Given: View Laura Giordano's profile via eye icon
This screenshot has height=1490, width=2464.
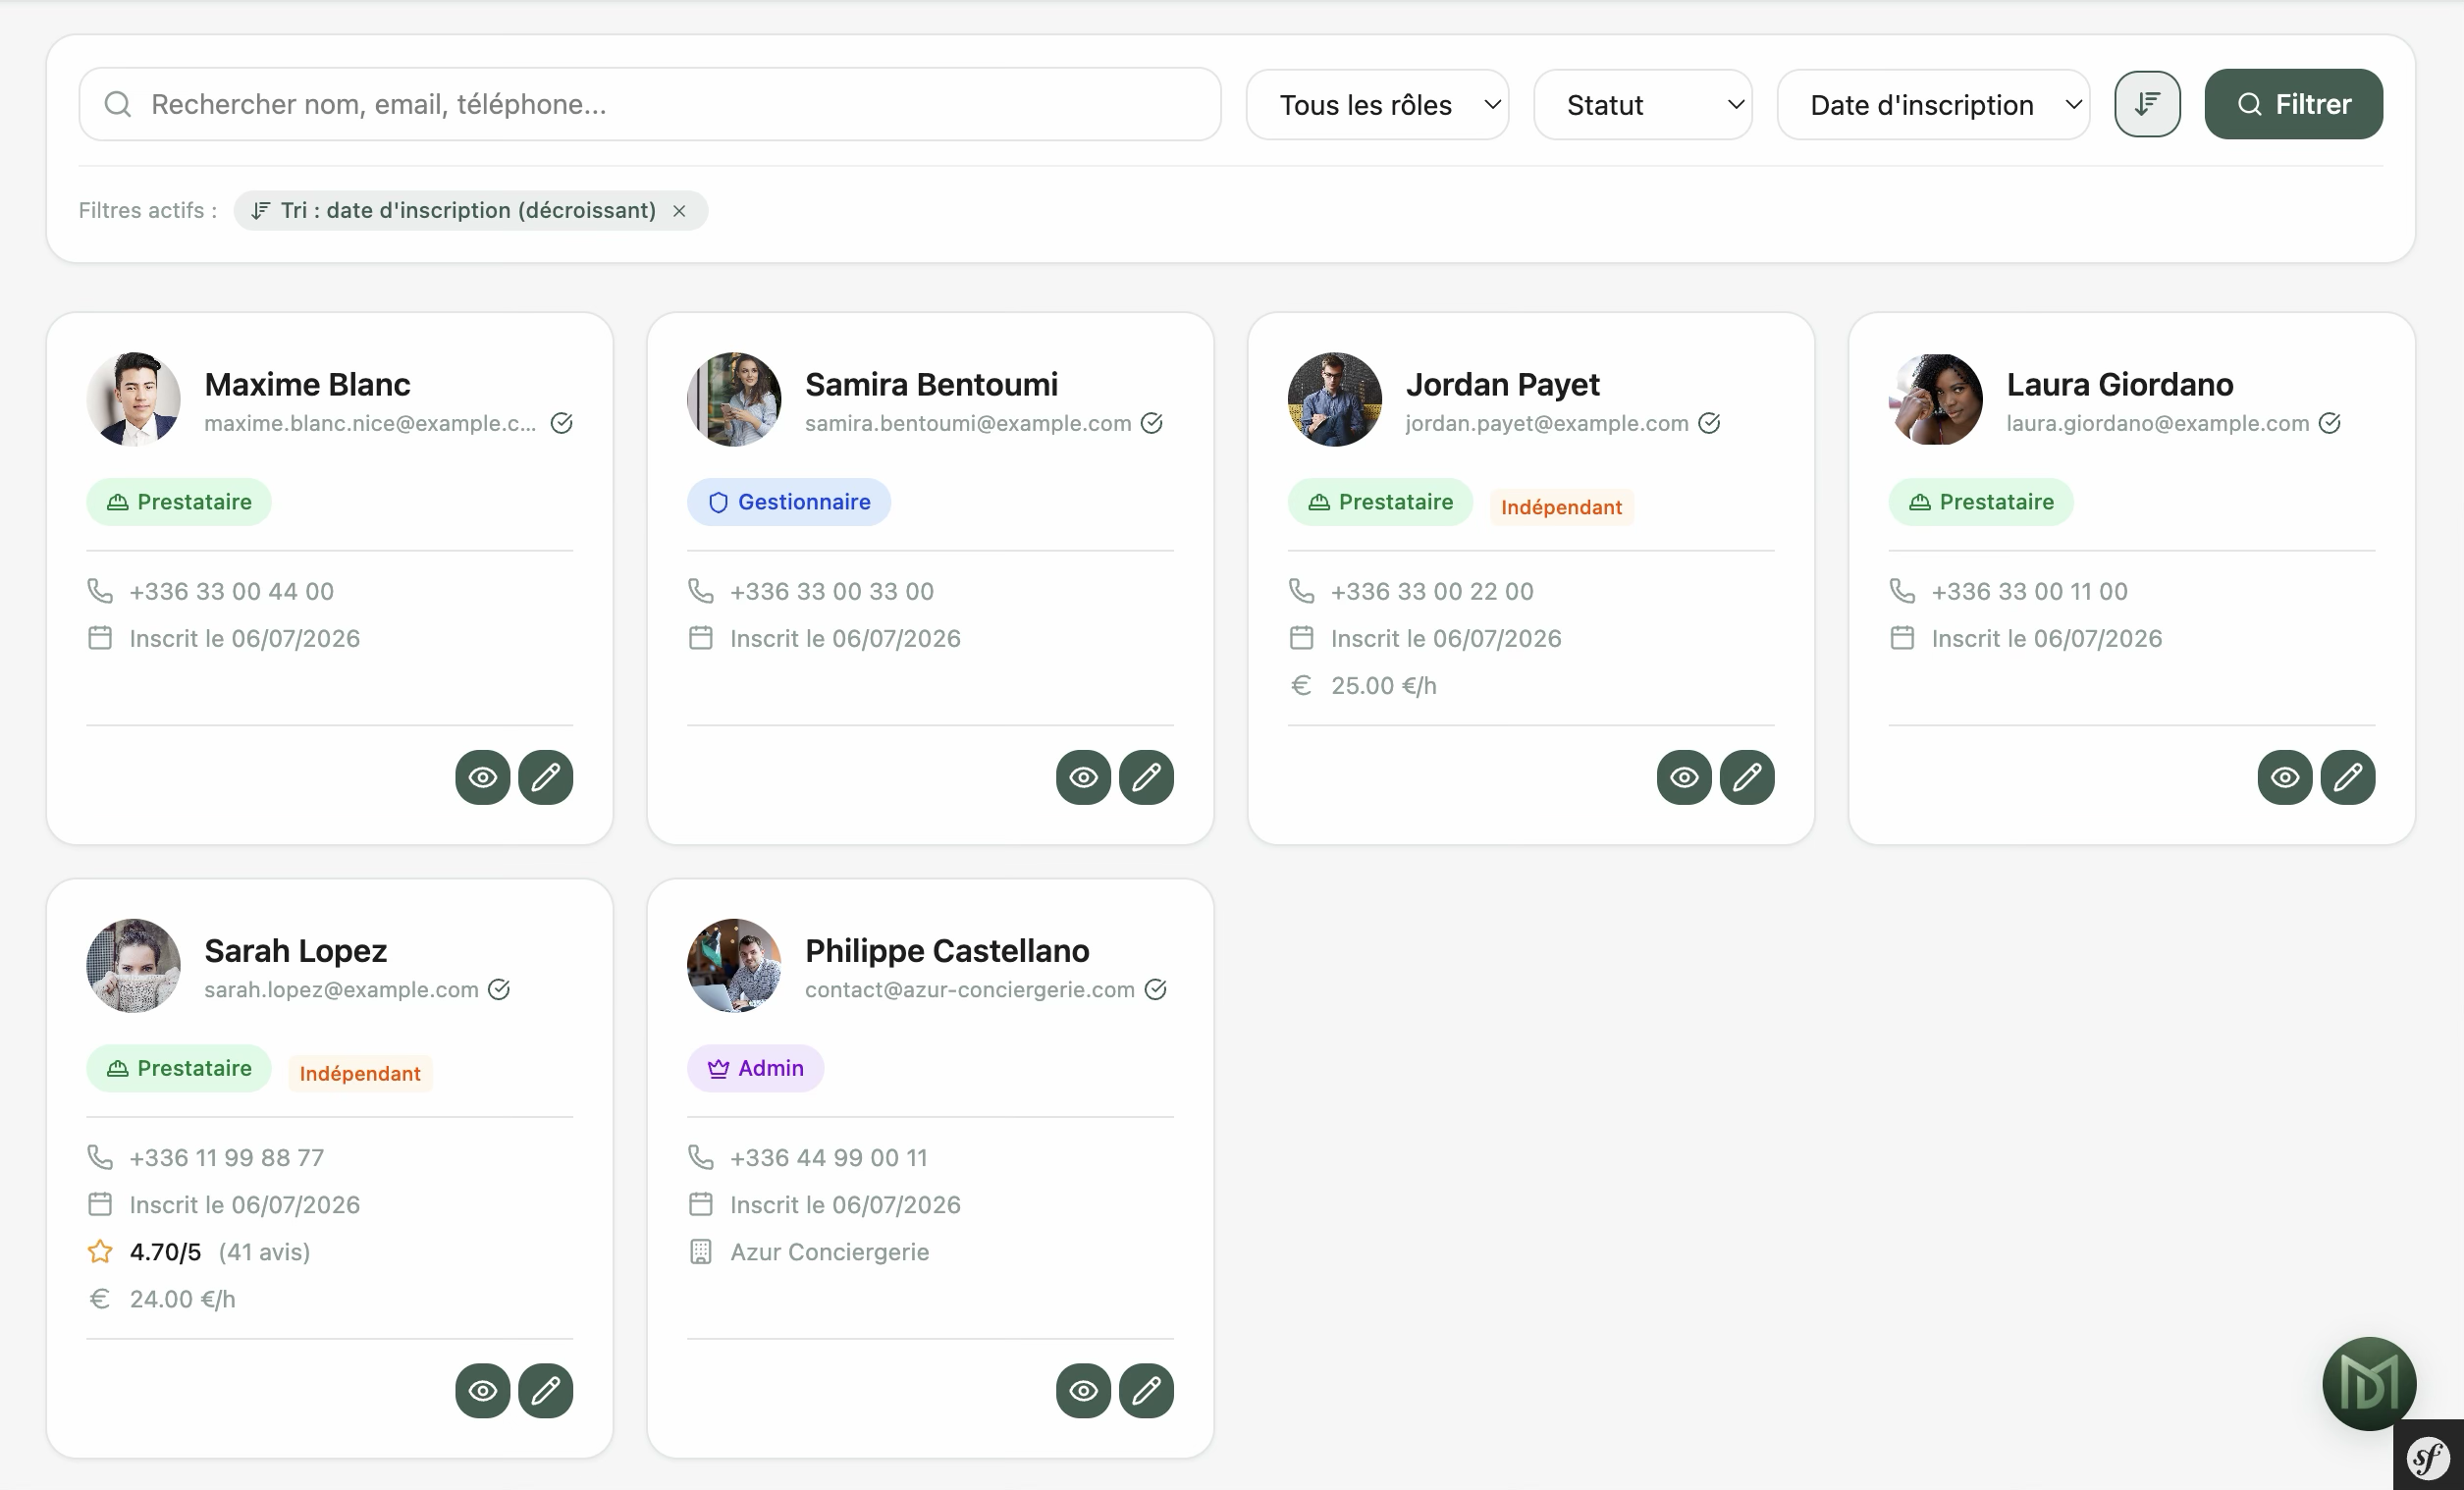Looking at the screenshot, I should pos(2285,777).
